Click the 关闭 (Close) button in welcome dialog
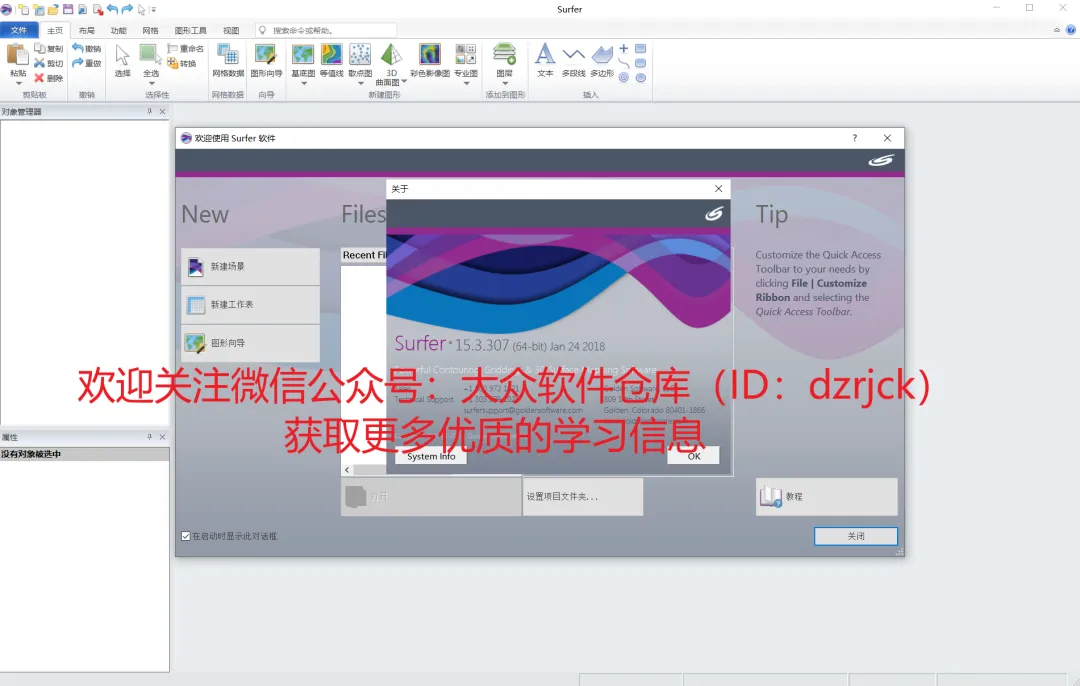1080x686 pixels. point(855,536)
